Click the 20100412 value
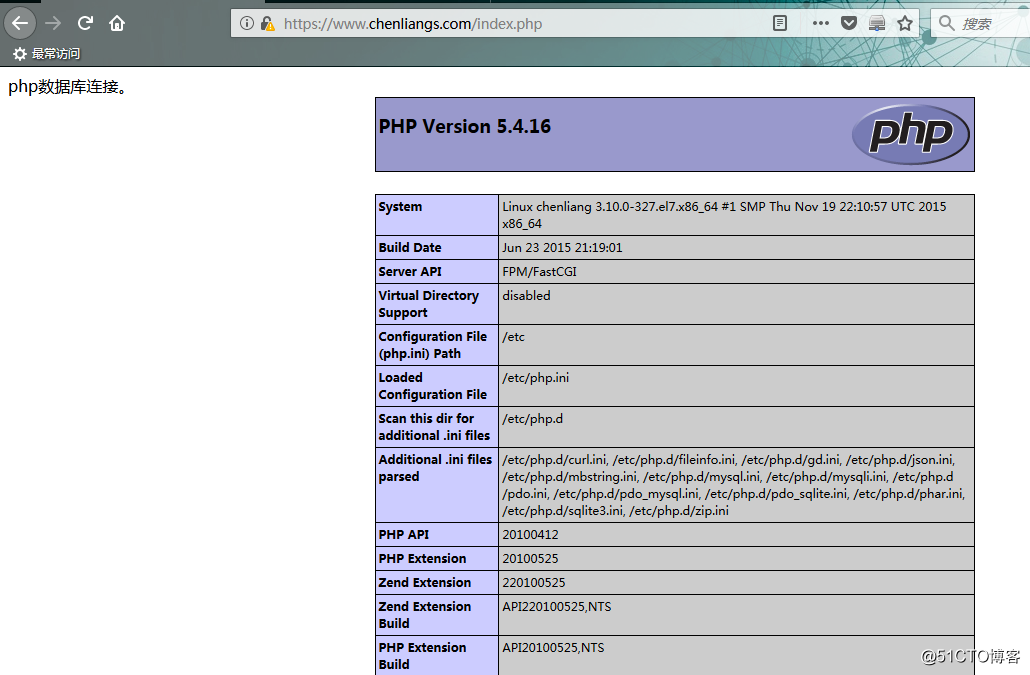This screenshot has width=1030, height=675. point(530,534)
